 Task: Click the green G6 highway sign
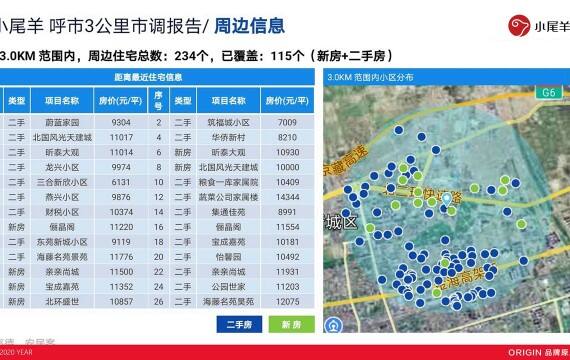point(549,92)
